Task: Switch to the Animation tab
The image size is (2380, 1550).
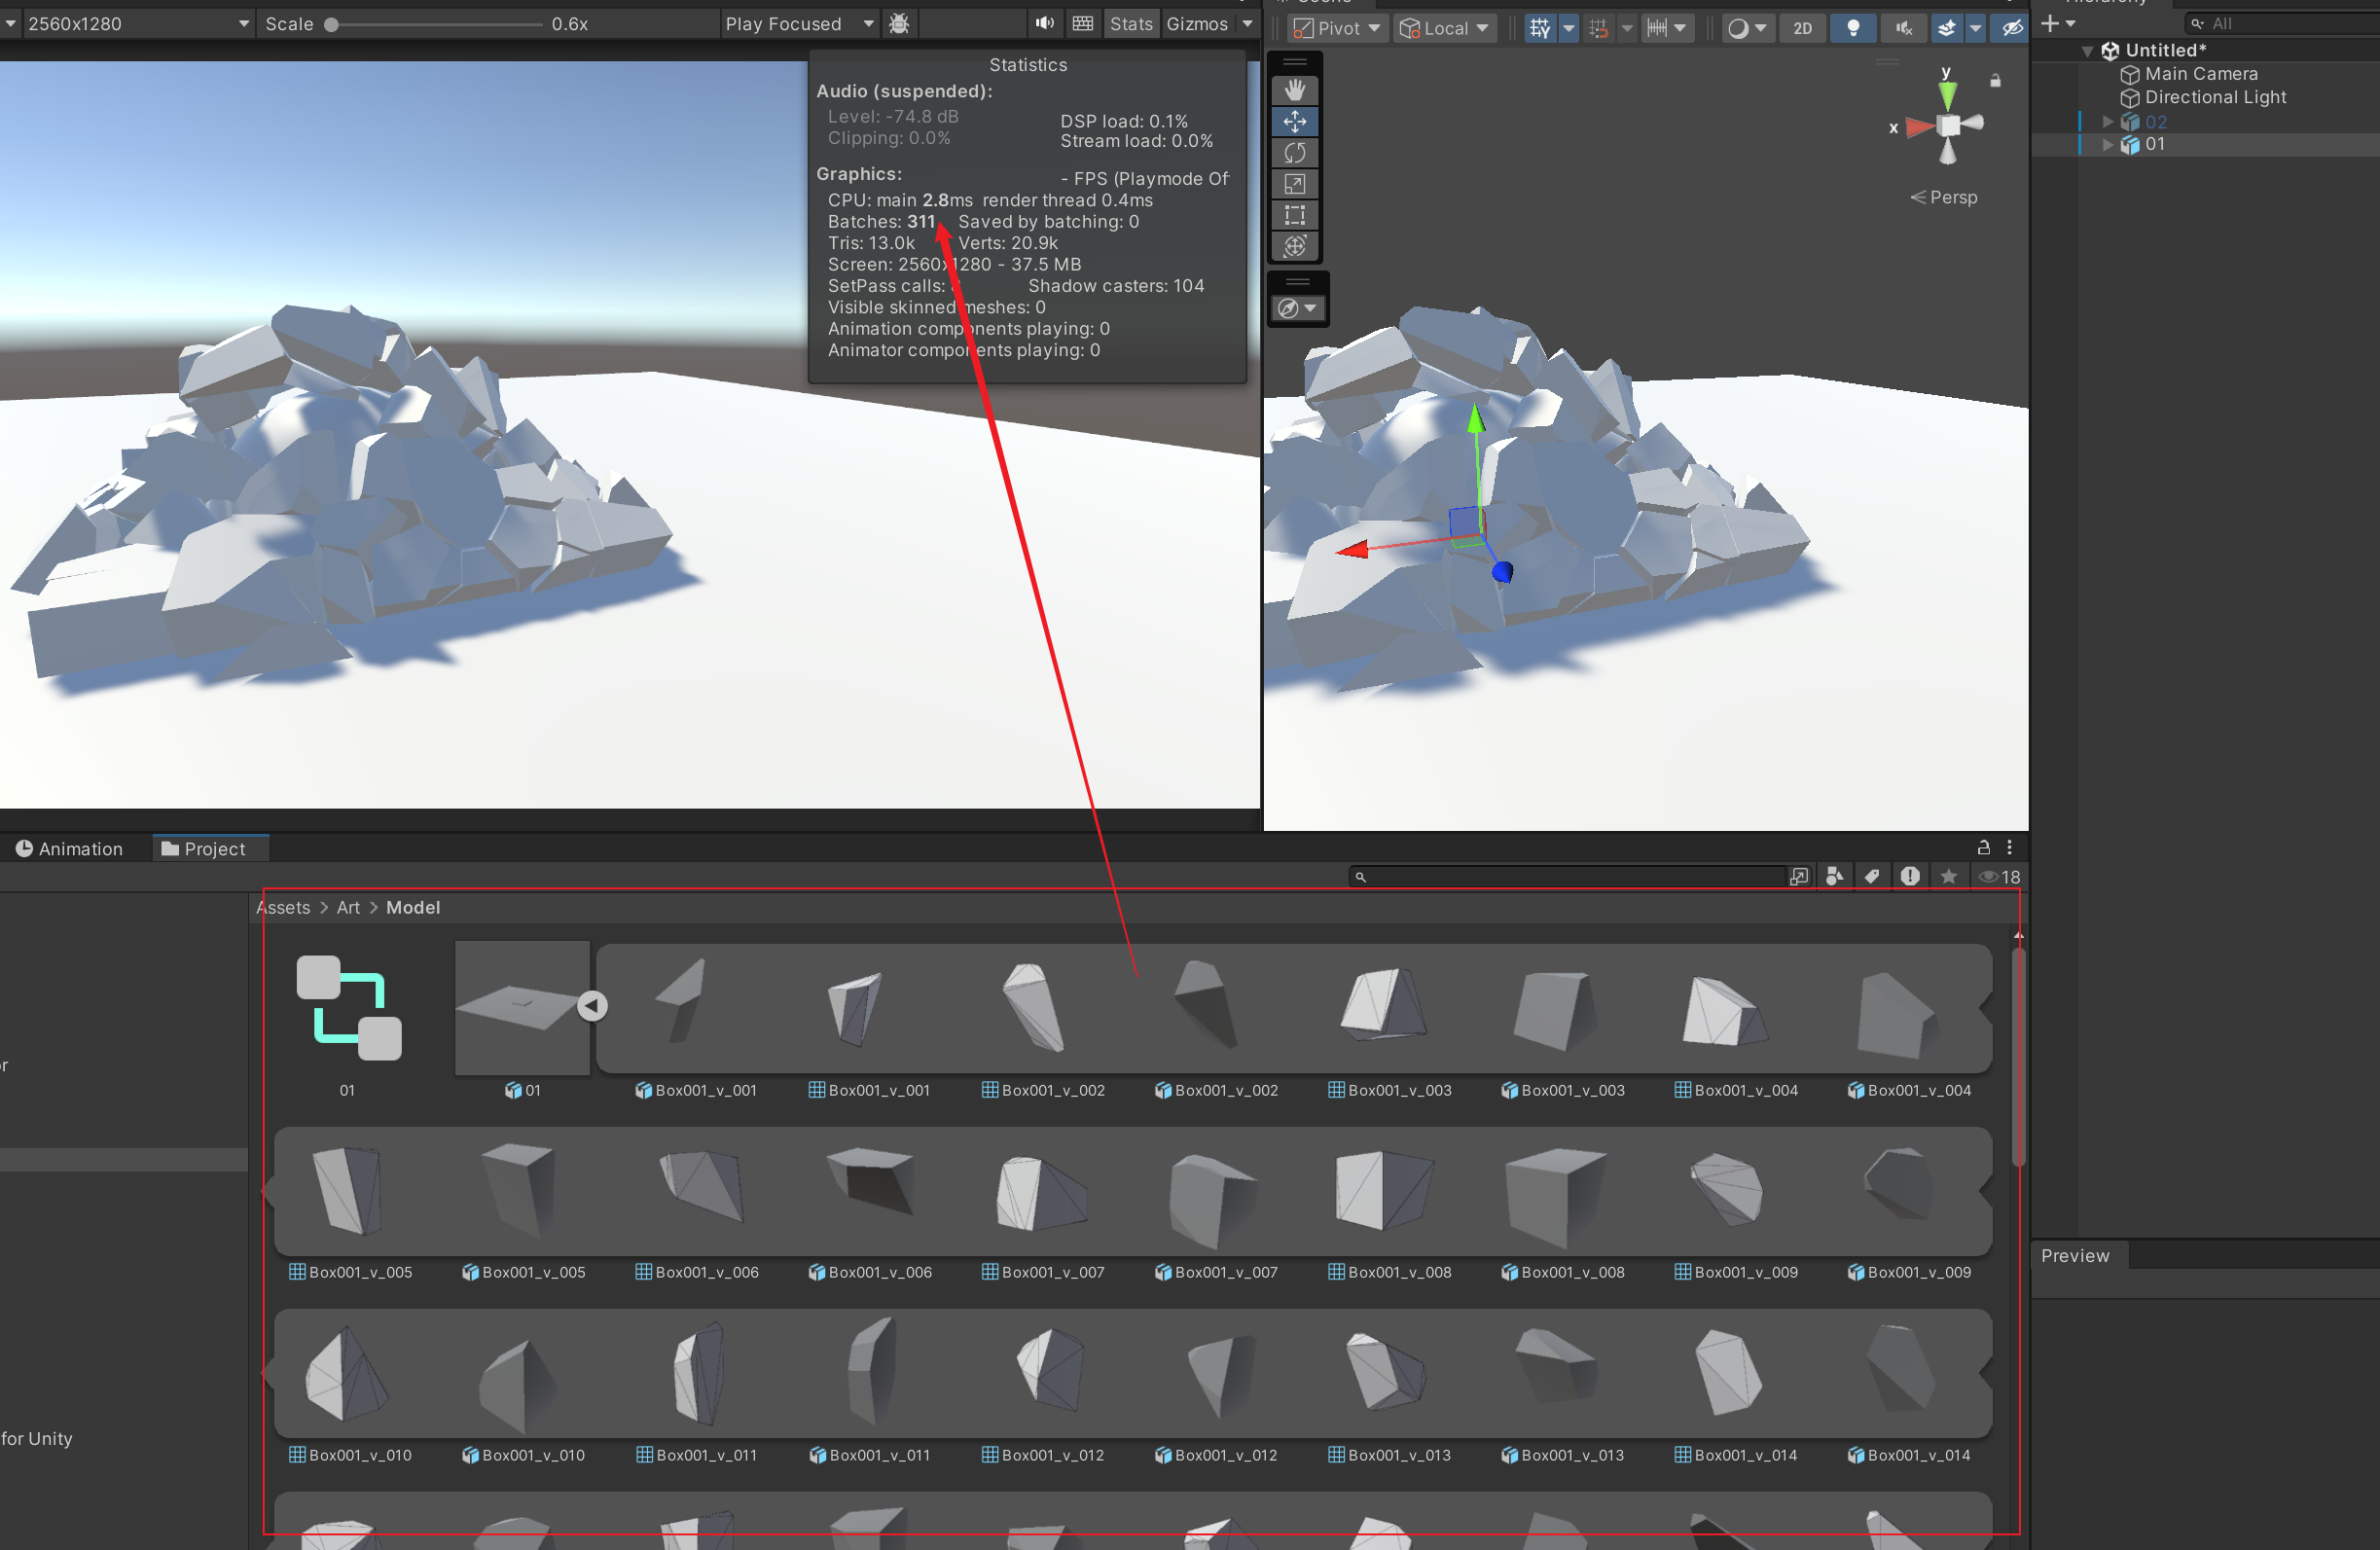Action: (x=69, y=849)
